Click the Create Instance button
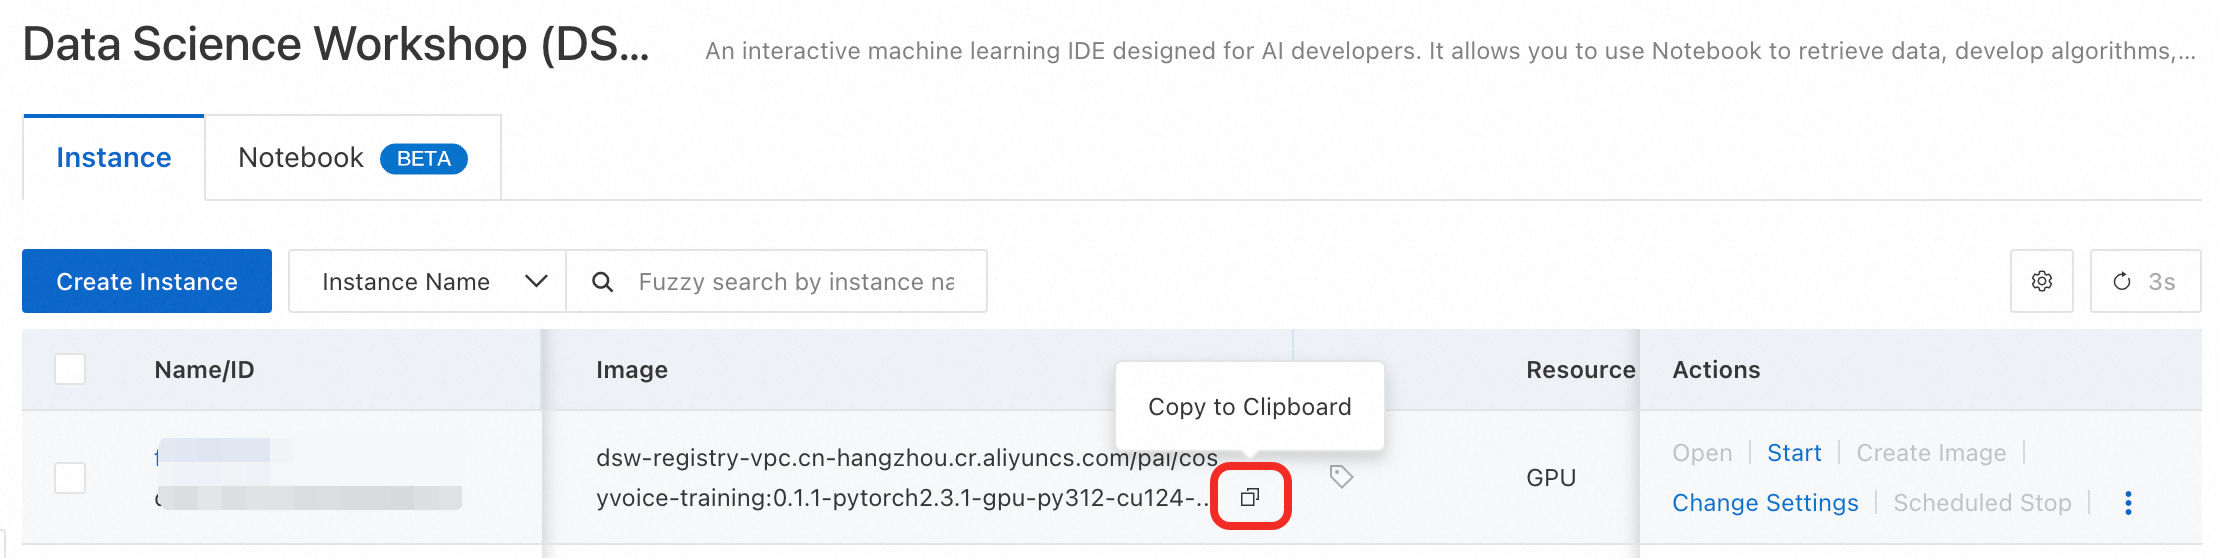Viewport: 2220px width, 558px height. (x=147, y=282)
